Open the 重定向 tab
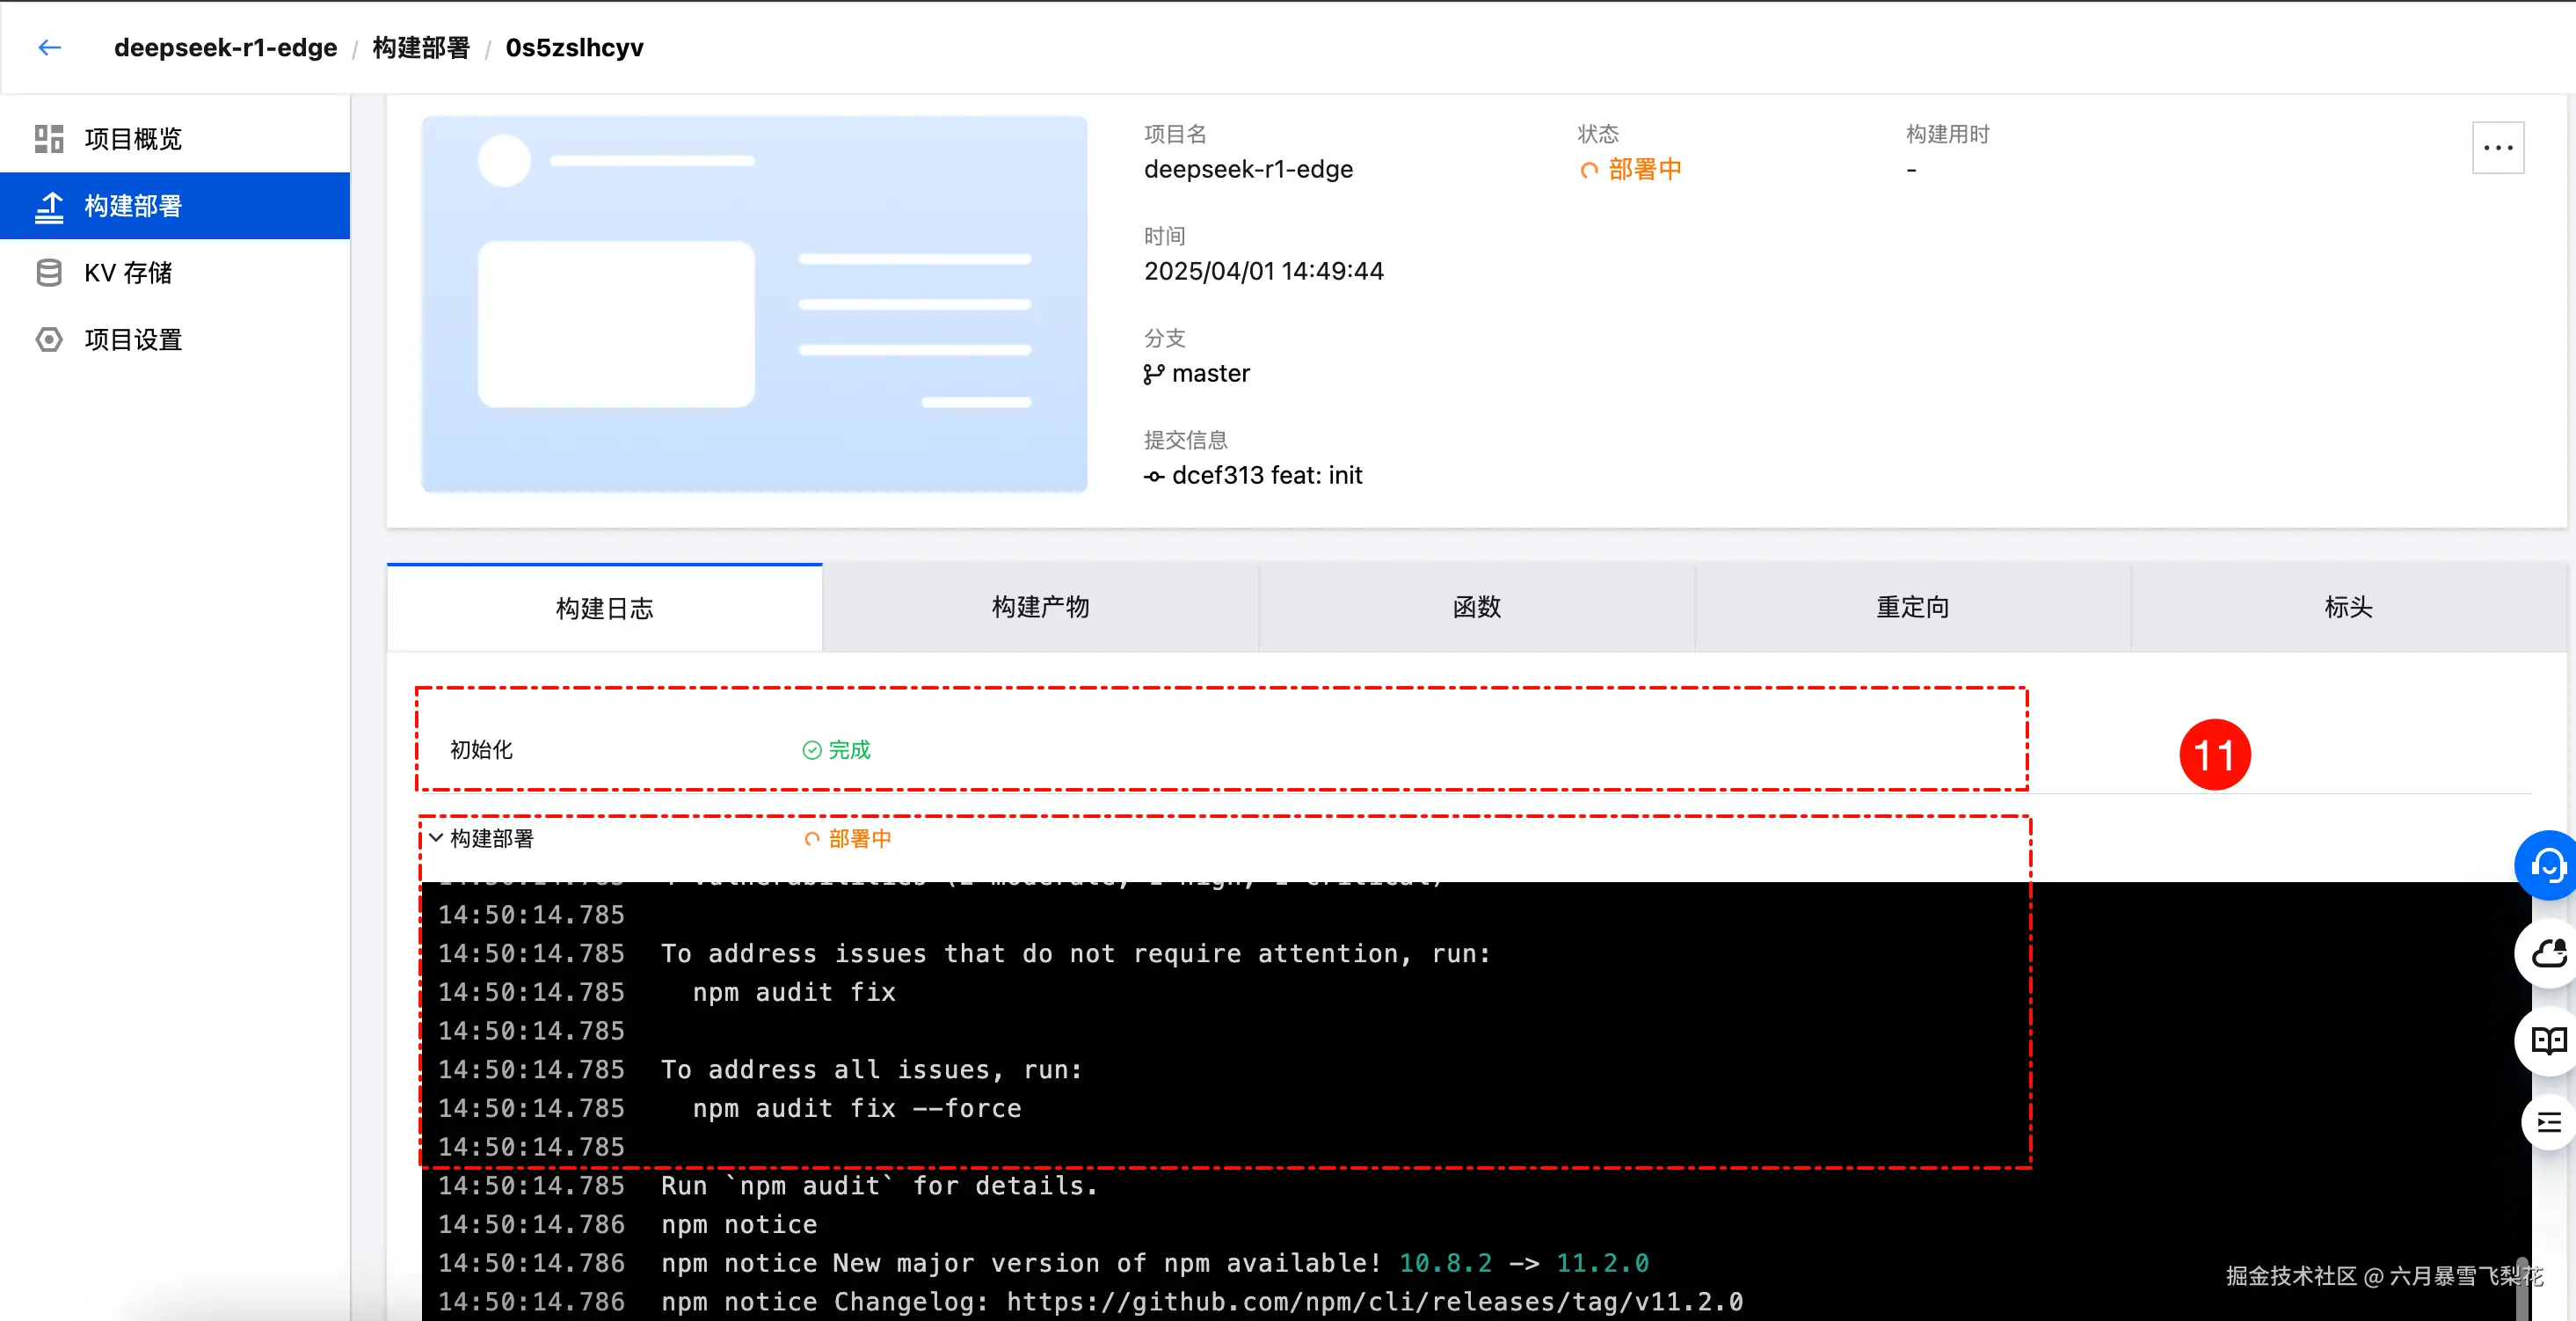Viewport: 2576px width, 1321px height. coord(1912,607)
